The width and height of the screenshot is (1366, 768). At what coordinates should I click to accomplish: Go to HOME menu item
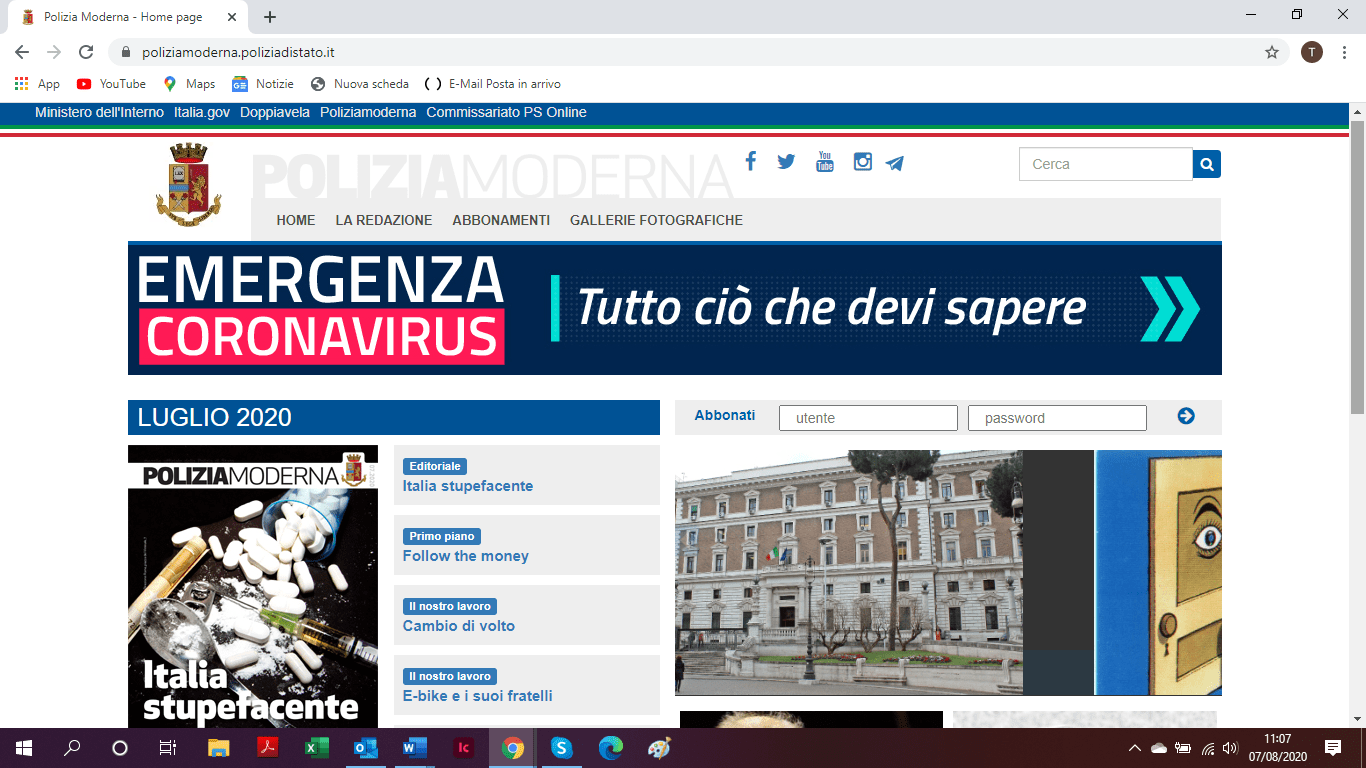(296, 220)
